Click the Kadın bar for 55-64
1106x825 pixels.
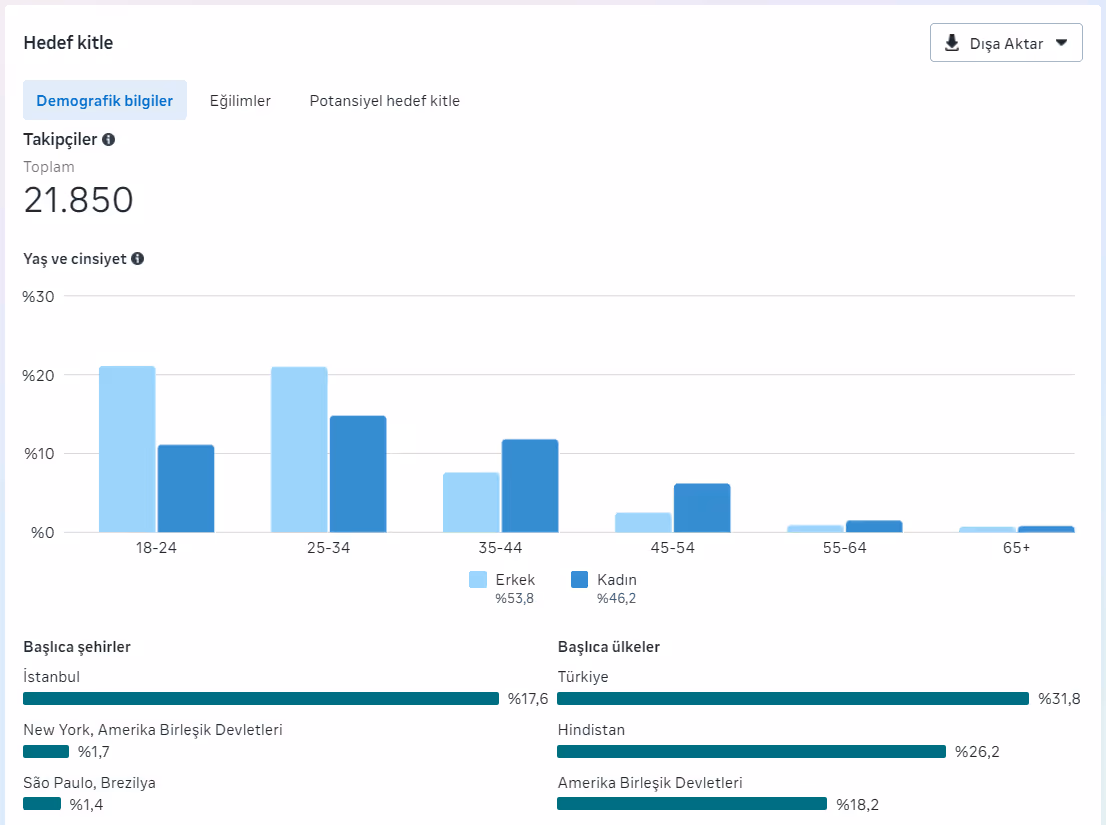click(x=874, y=526)
